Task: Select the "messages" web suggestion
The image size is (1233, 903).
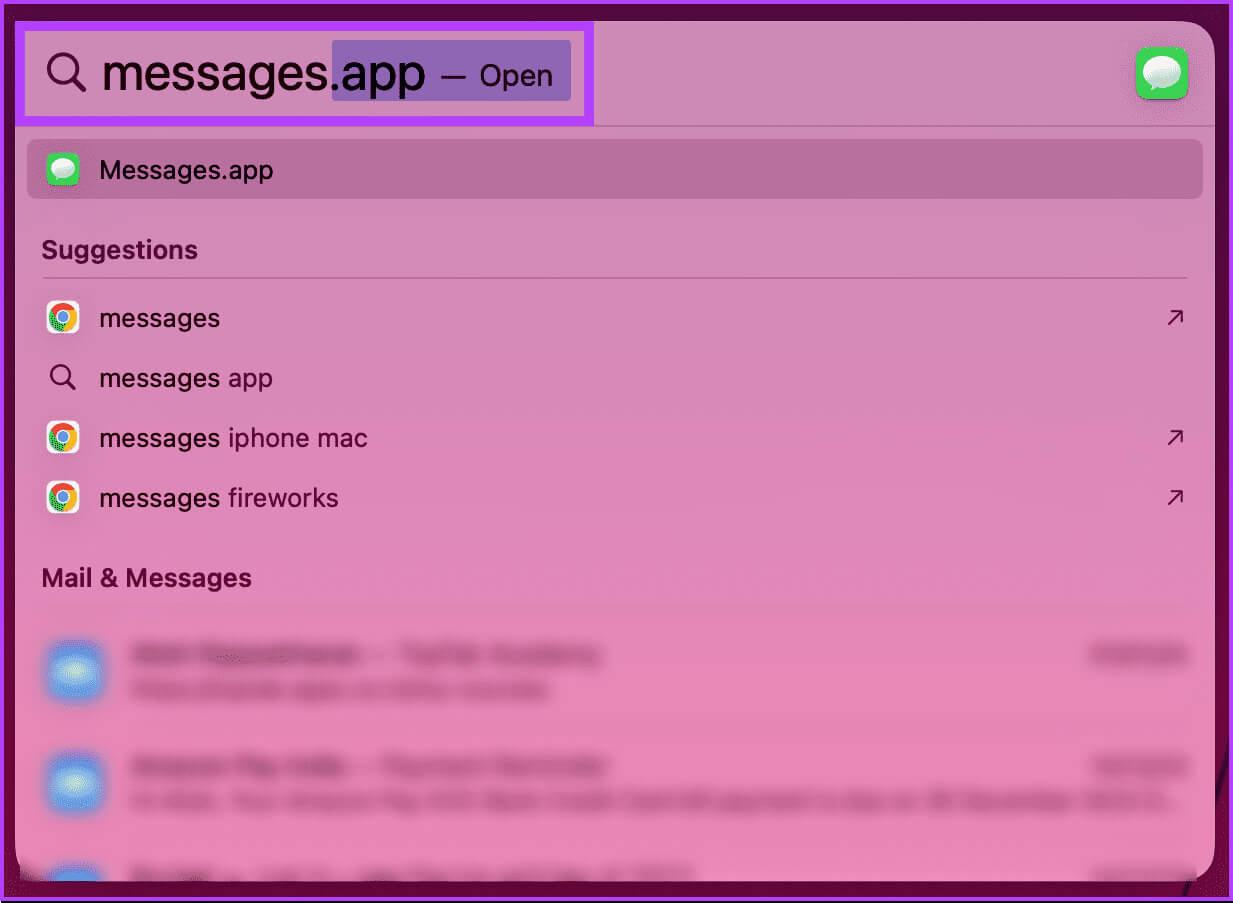Action: coord(614,318)
